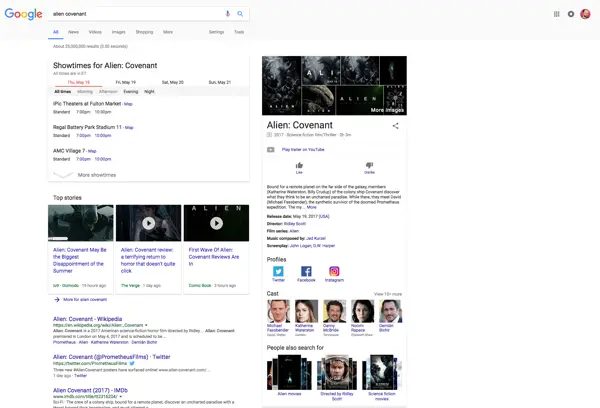Select the Sun, May 21 showtimes tab
This screenshot has height=408, width=600.
(220, 82)
